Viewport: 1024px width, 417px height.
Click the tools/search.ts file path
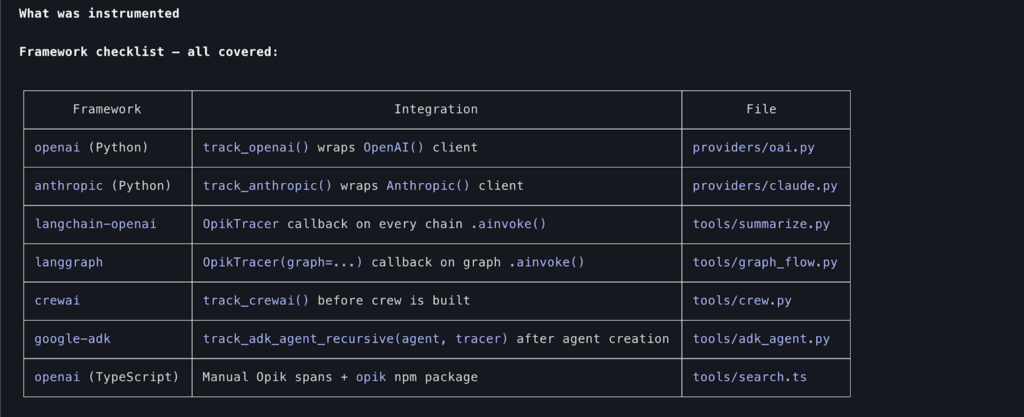pyautogui.click(x=749, y=377)
